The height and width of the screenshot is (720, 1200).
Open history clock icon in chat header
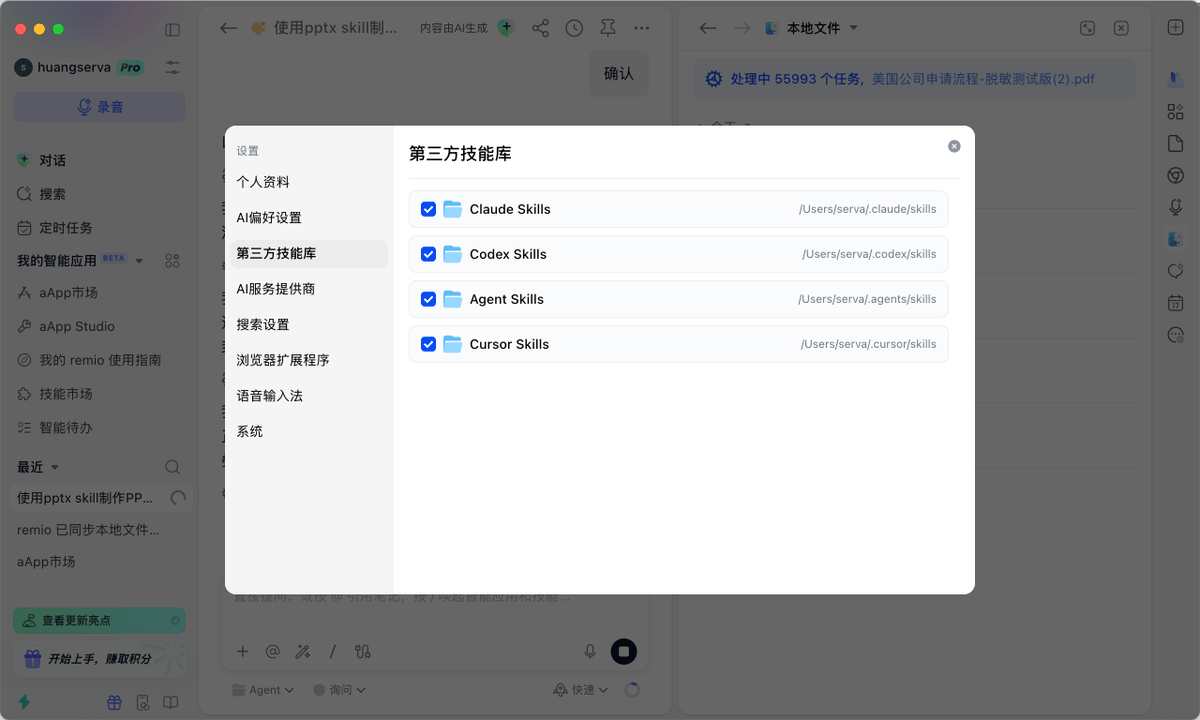click(x=574, y=28)
